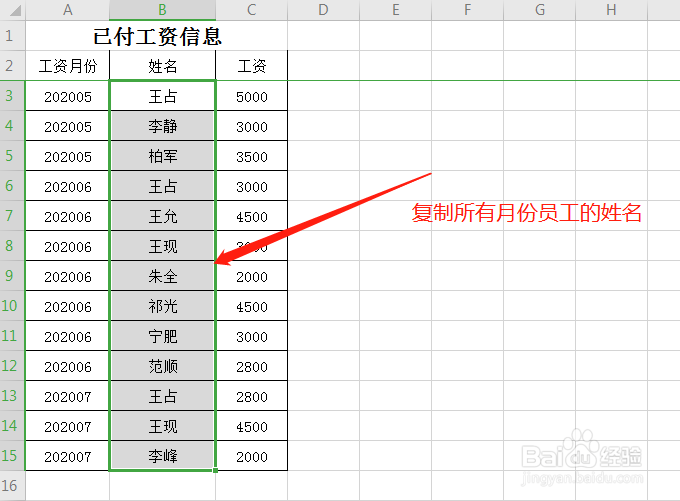The height and width of the screenshot is (501, 680).
Task: Select column G header
Action: click(x=539, y=10)
